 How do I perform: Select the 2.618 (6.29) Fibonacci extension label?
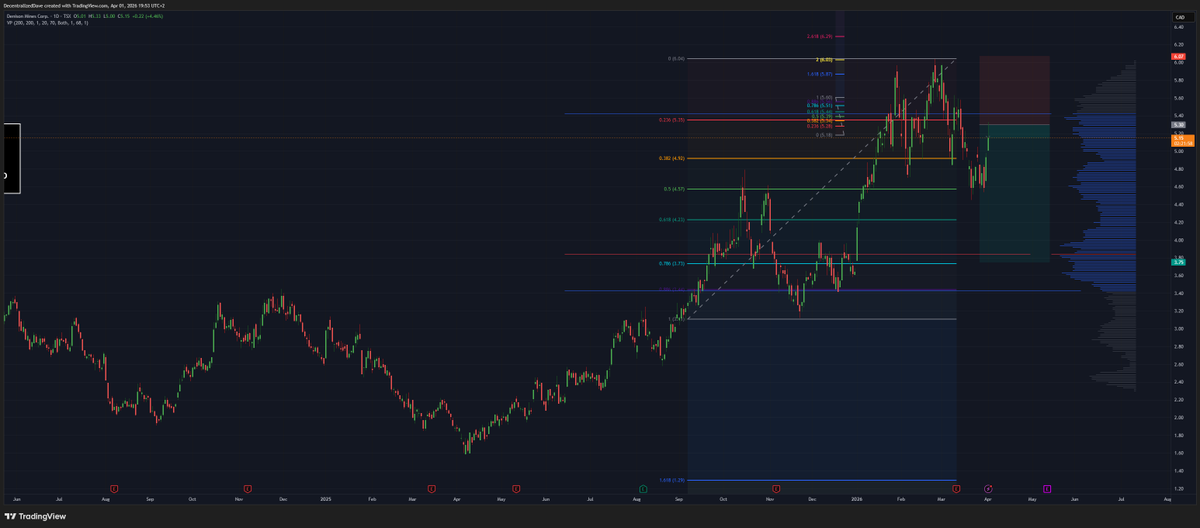819,37
